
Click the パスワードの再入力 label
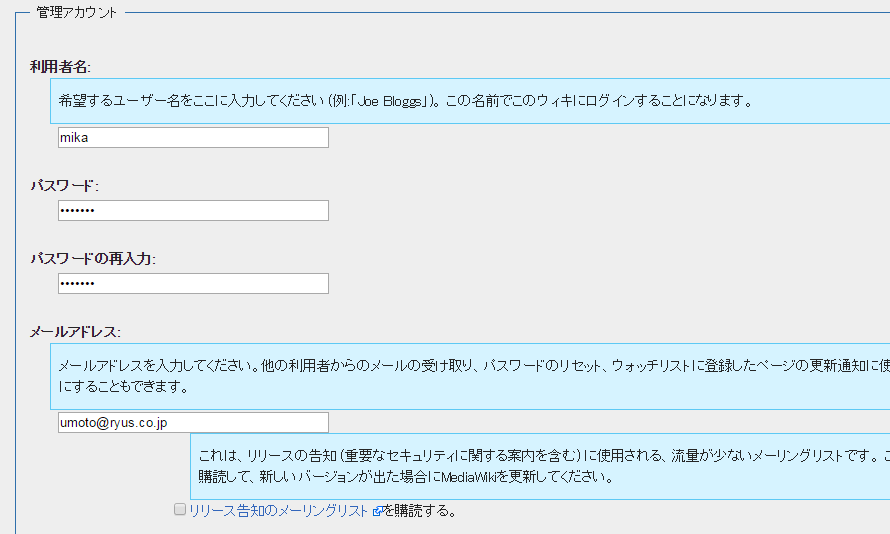click(x=92, y=259)
